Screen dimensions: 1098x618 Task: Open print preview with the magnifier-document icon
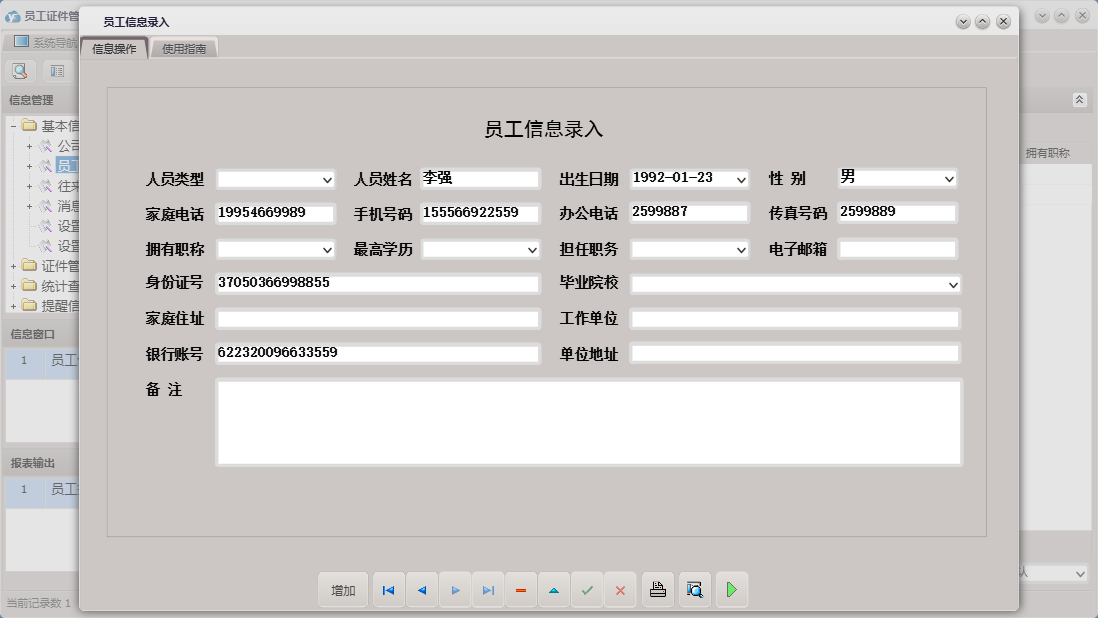tap(694, 590)
